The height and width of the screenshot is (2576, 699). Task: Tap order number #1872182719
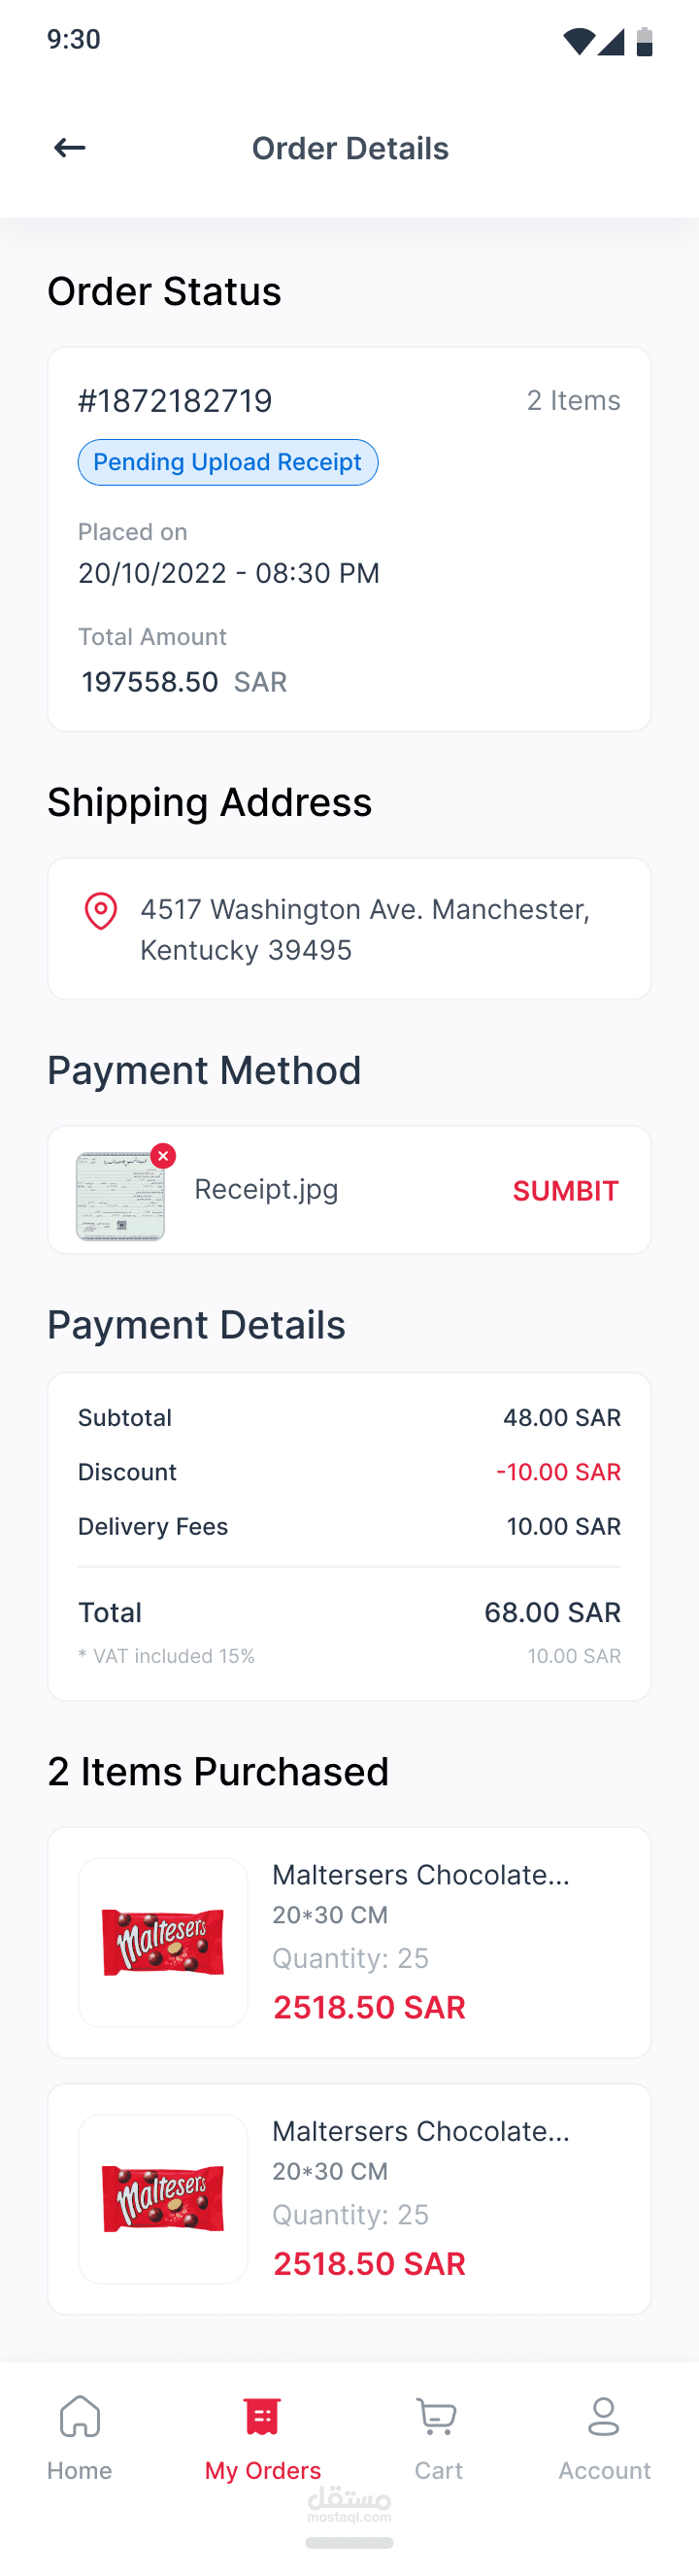(175, 401)
